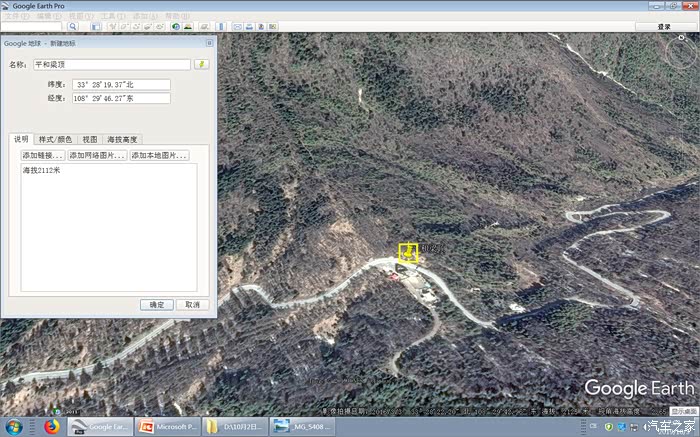Close the 新建地标 dialog with its X button

tap(209, 43)
